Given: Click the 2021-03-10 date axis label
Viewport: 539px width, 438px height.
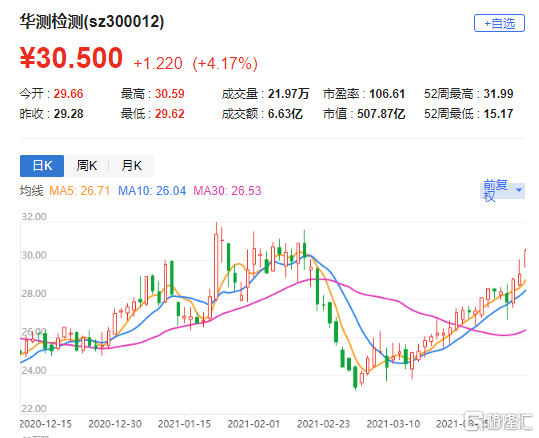Looking at the screenshot, I should click(x=393, y=424).
